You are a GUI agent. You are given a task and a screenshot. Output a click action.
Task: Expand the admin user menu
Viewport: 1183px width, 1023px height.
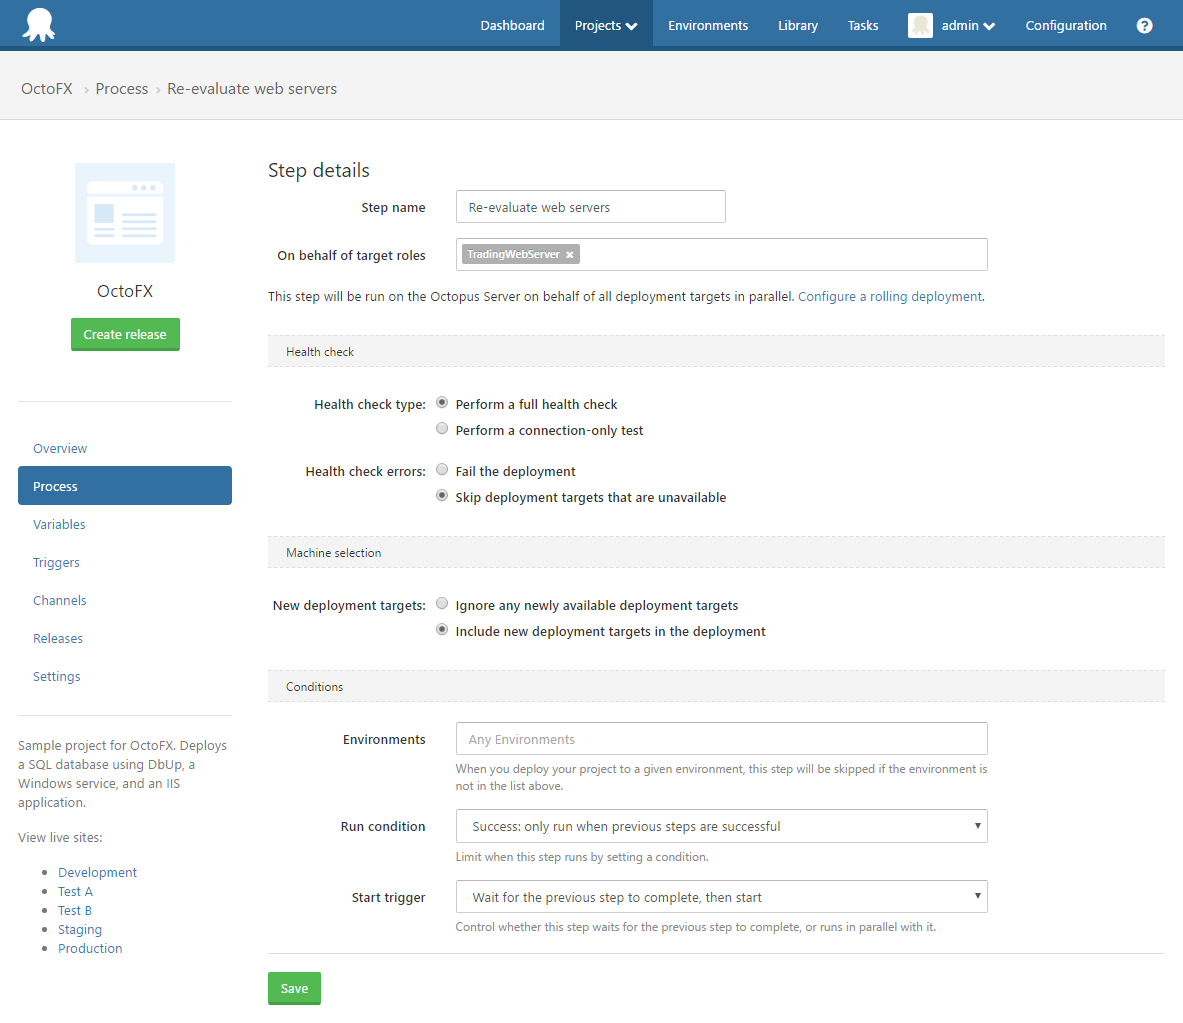click(x=968, y=26)
